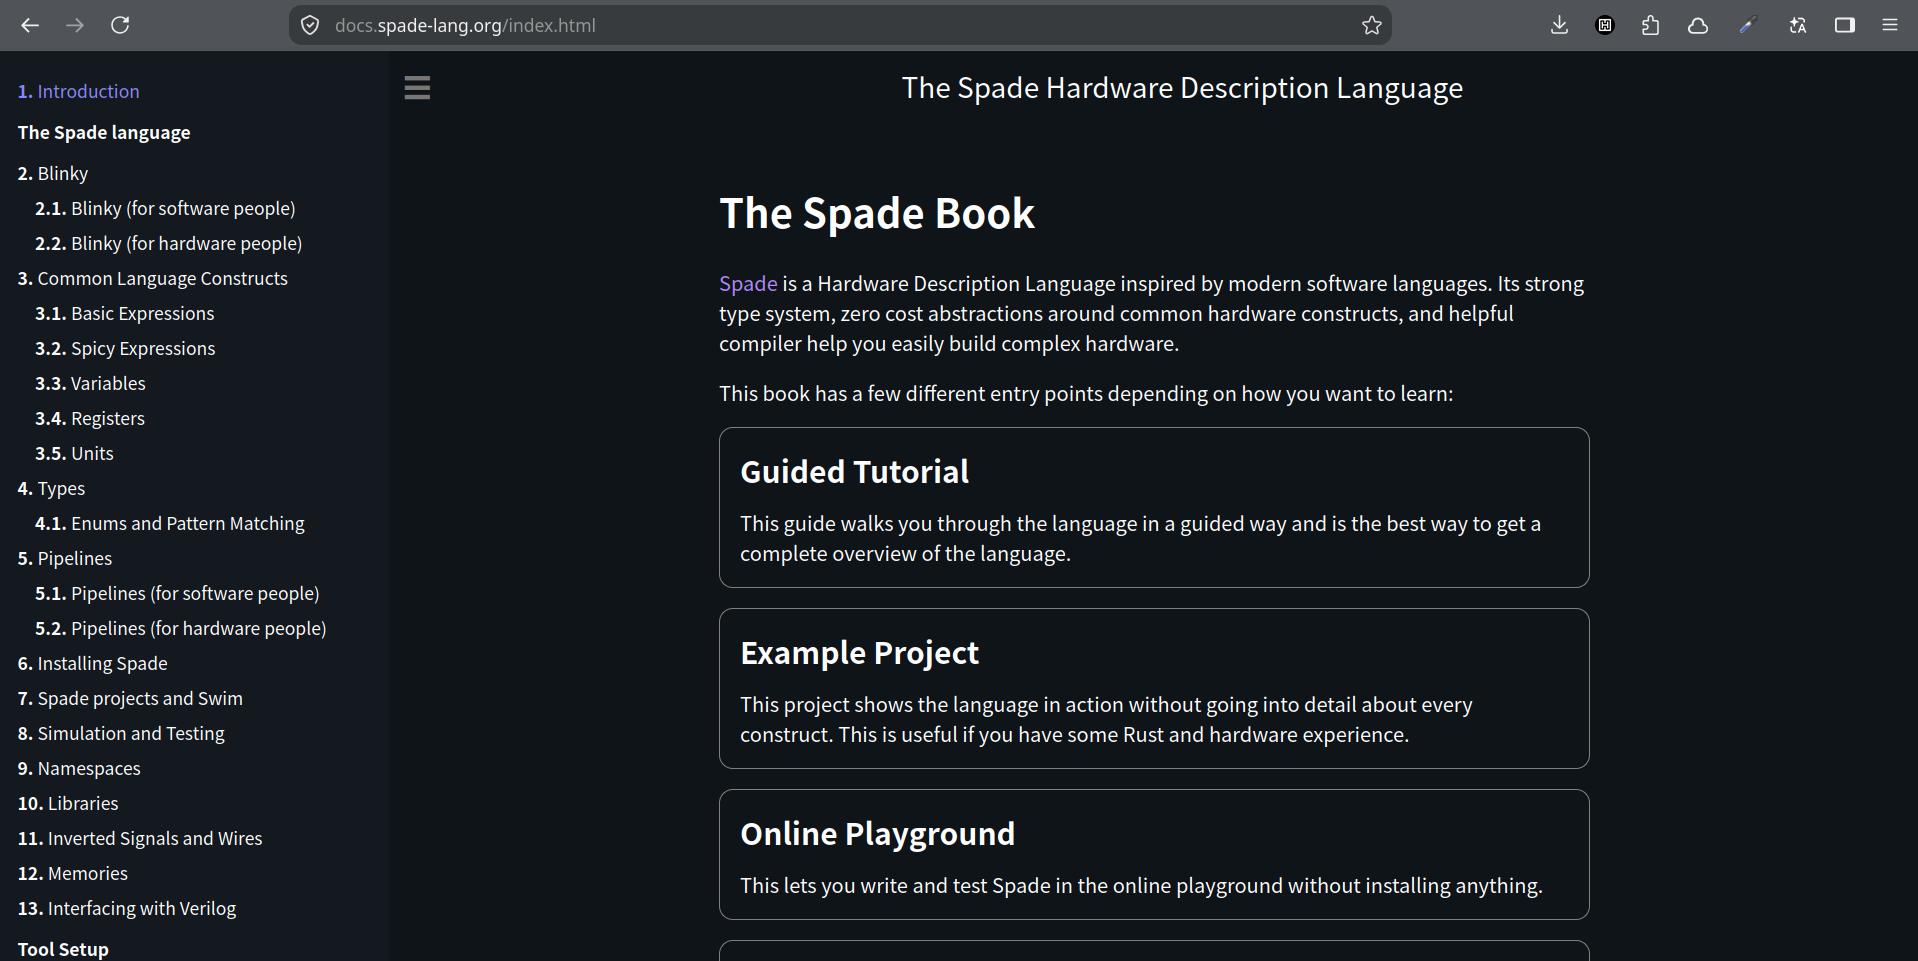Open the Spade link in intro paragraph
Image resolution: width=1918 pixels, height=961 pixels.
pos(748,284)
